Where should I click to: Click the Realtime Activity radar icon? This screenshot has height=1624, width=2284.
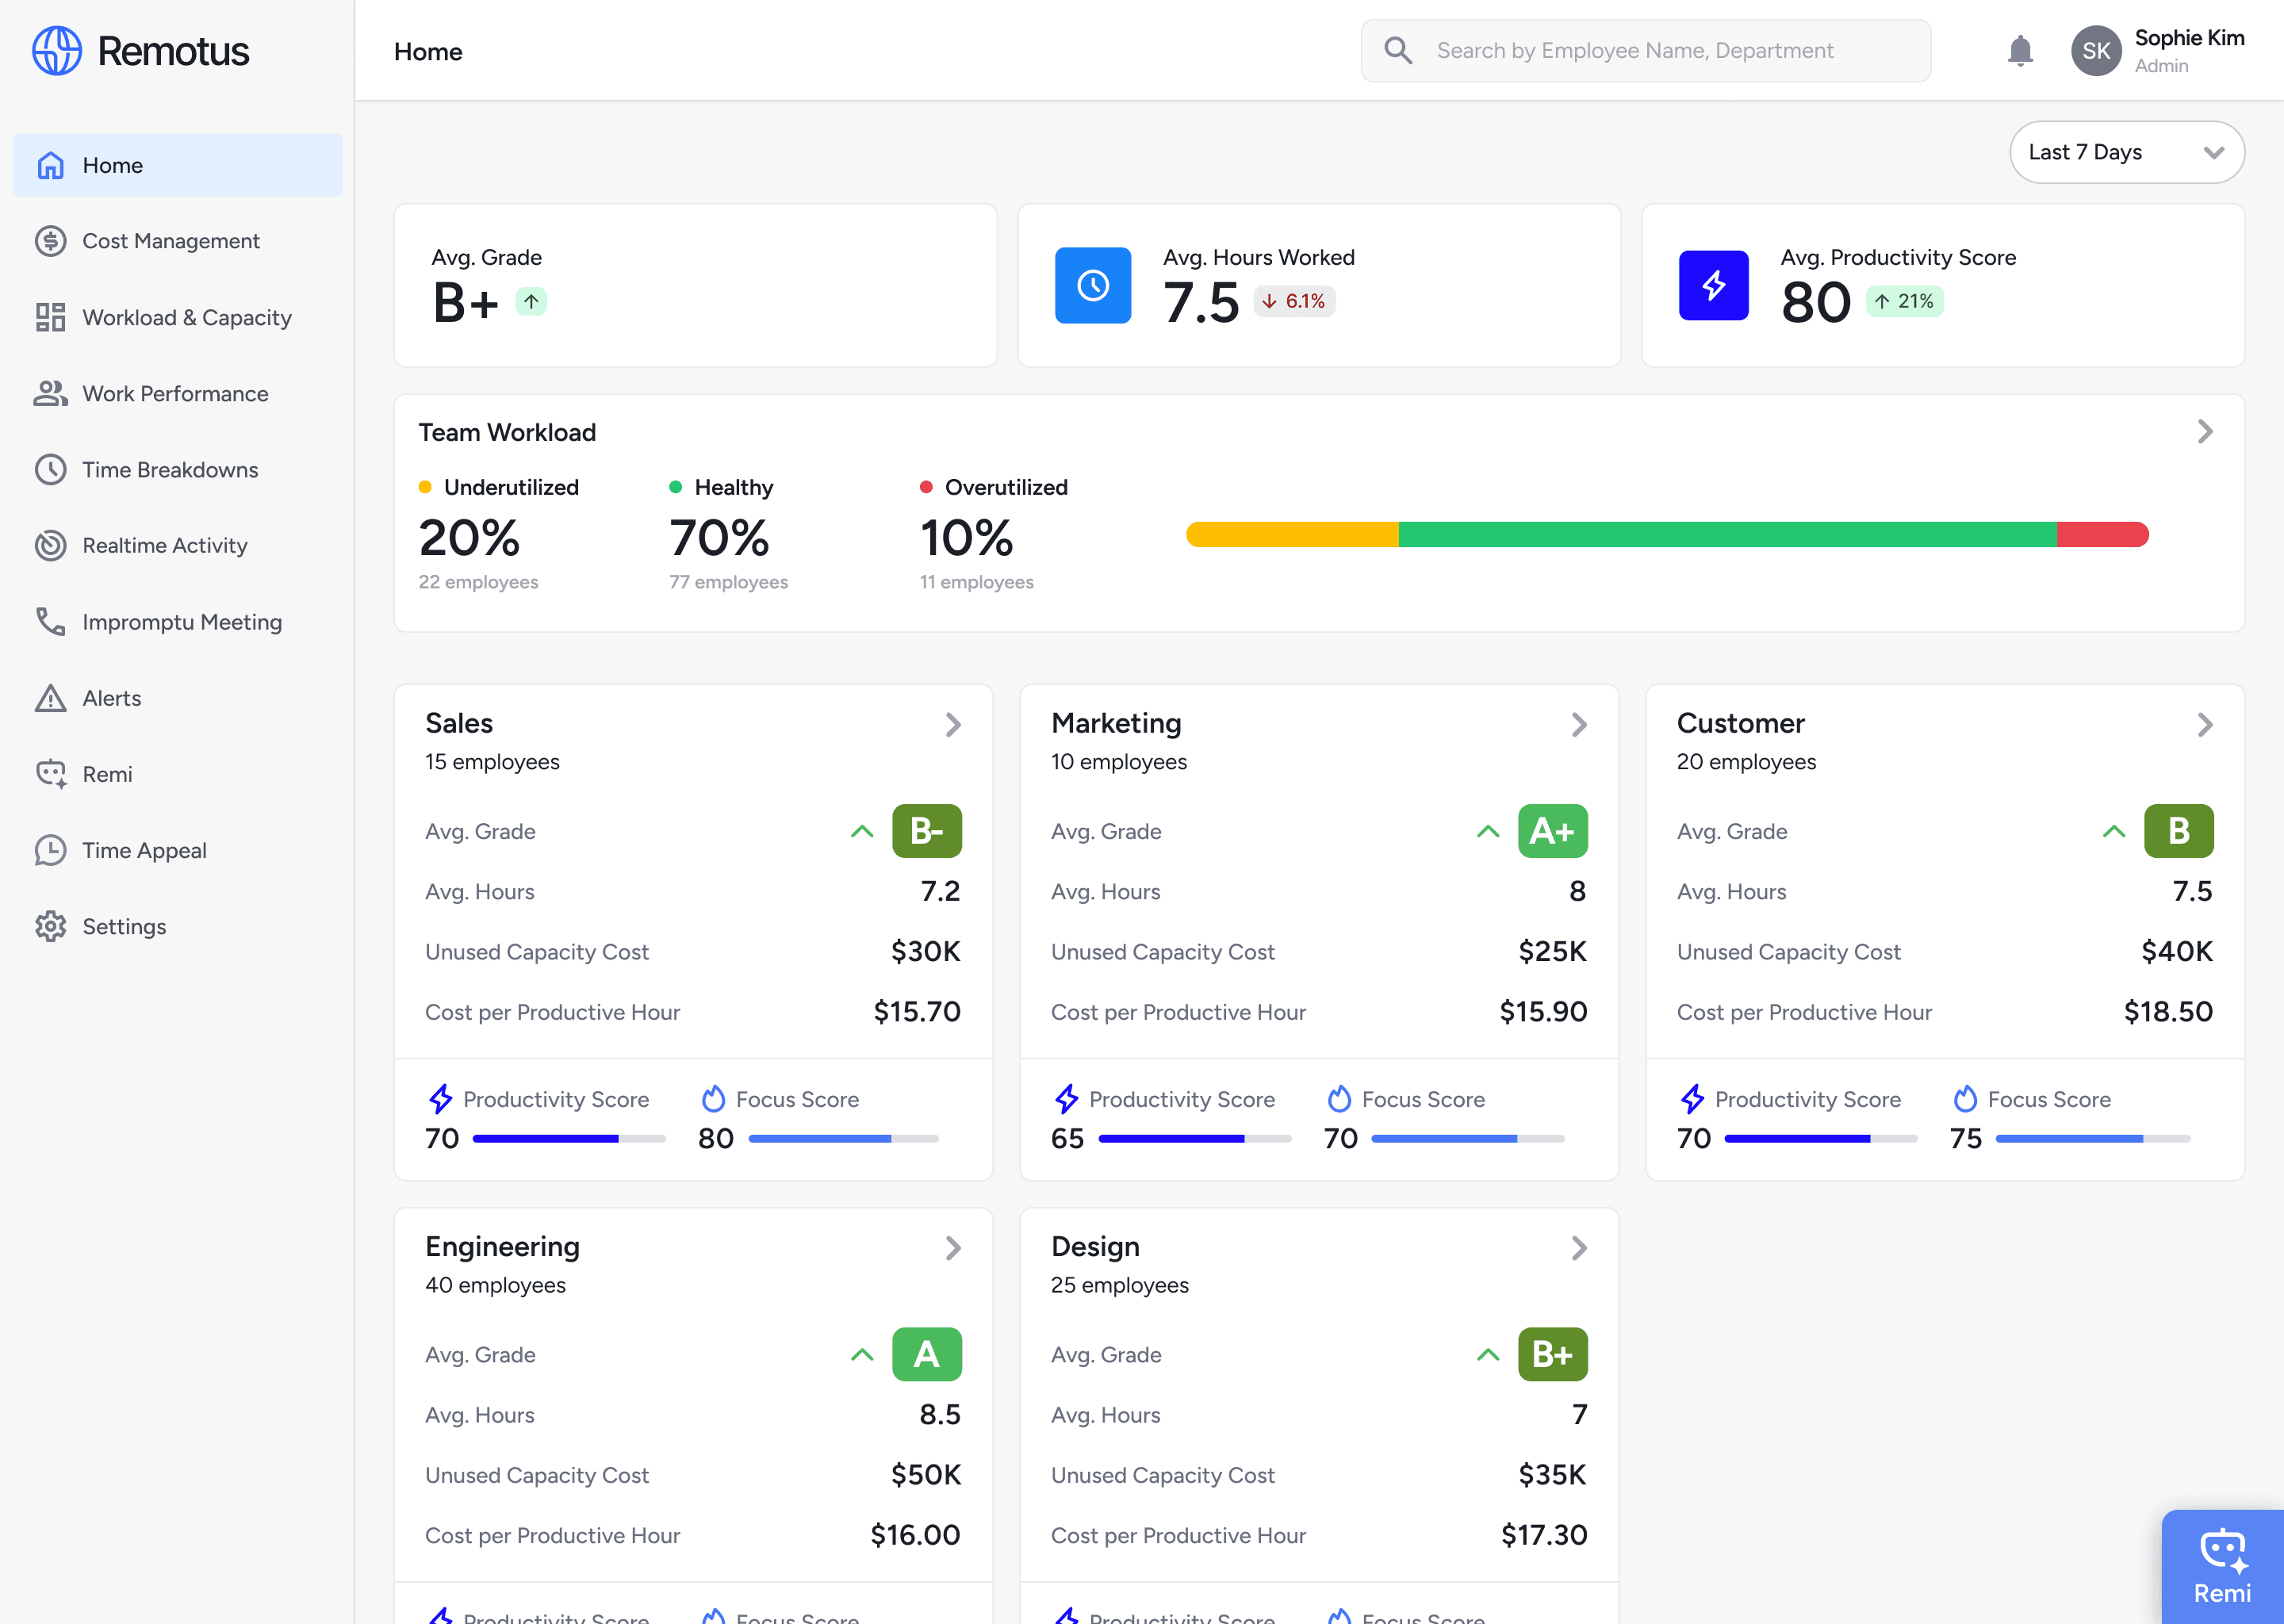[50, 545]
